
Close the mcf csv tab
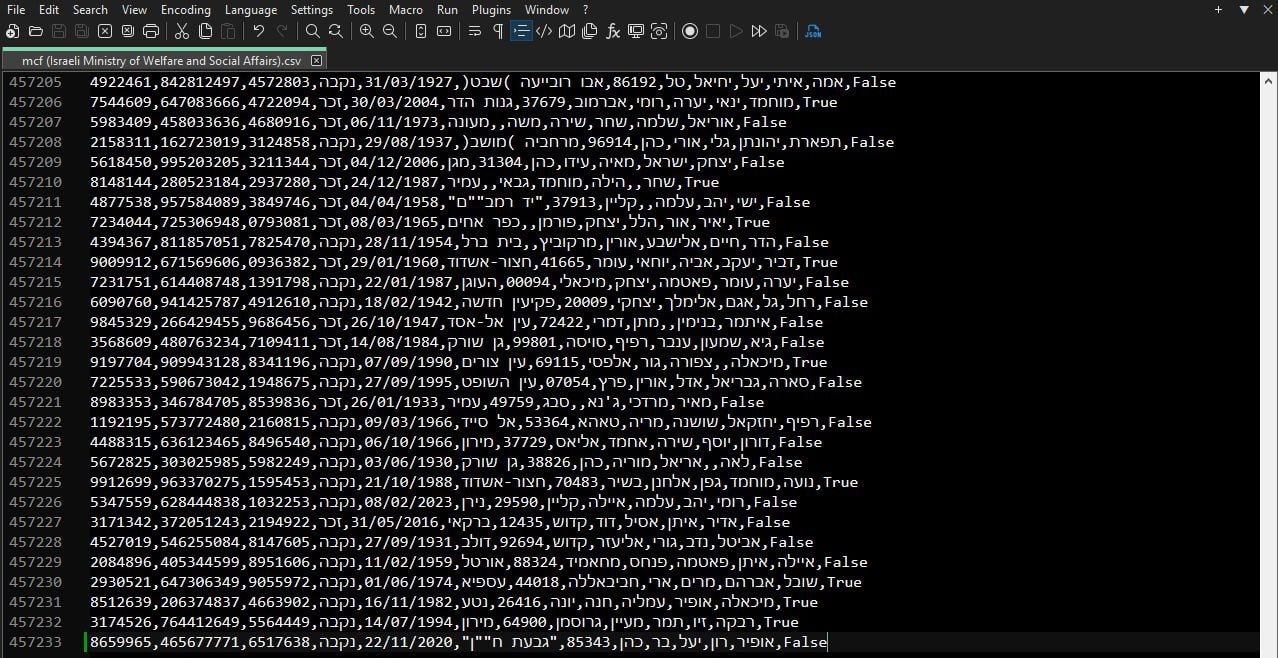click(x=317, y=60)
